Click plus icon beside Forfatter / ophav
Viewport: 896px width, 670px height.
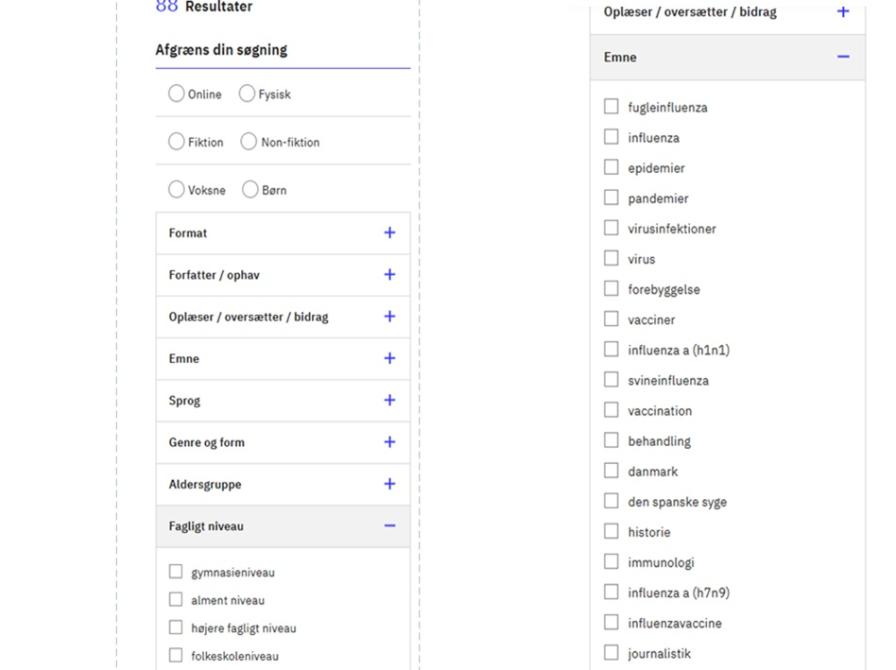pyautogui.click(x=389, y=275)
